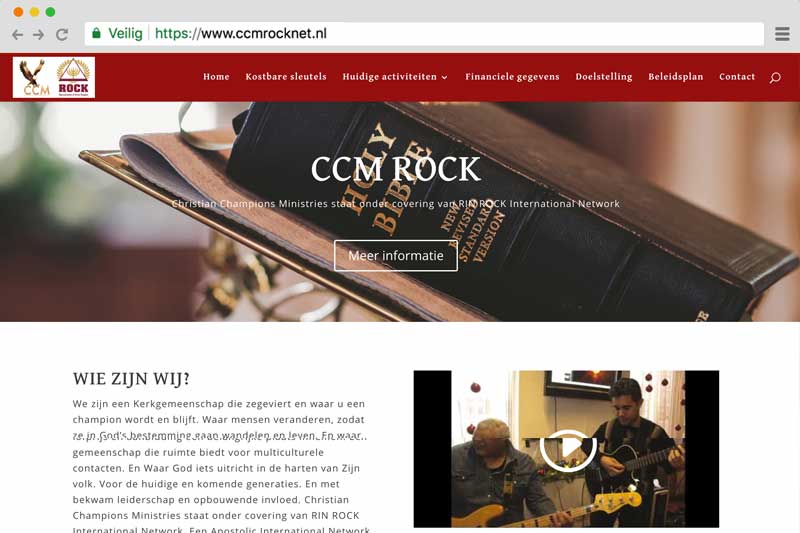Open the Beleidsplan page

(x=676, y=77)
